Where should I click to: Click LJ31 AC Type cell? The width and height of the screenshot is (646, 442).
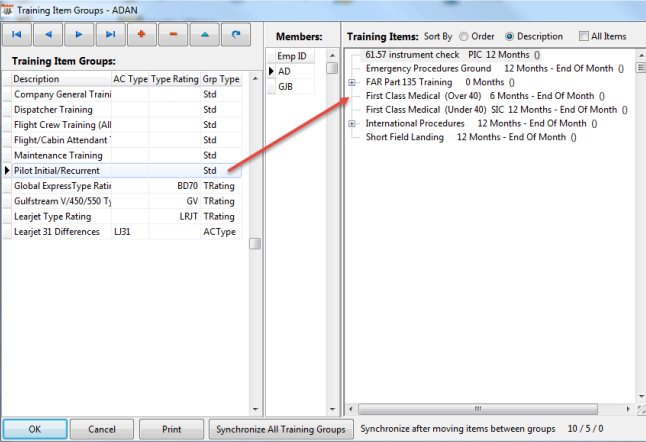(x=130, y=232)
